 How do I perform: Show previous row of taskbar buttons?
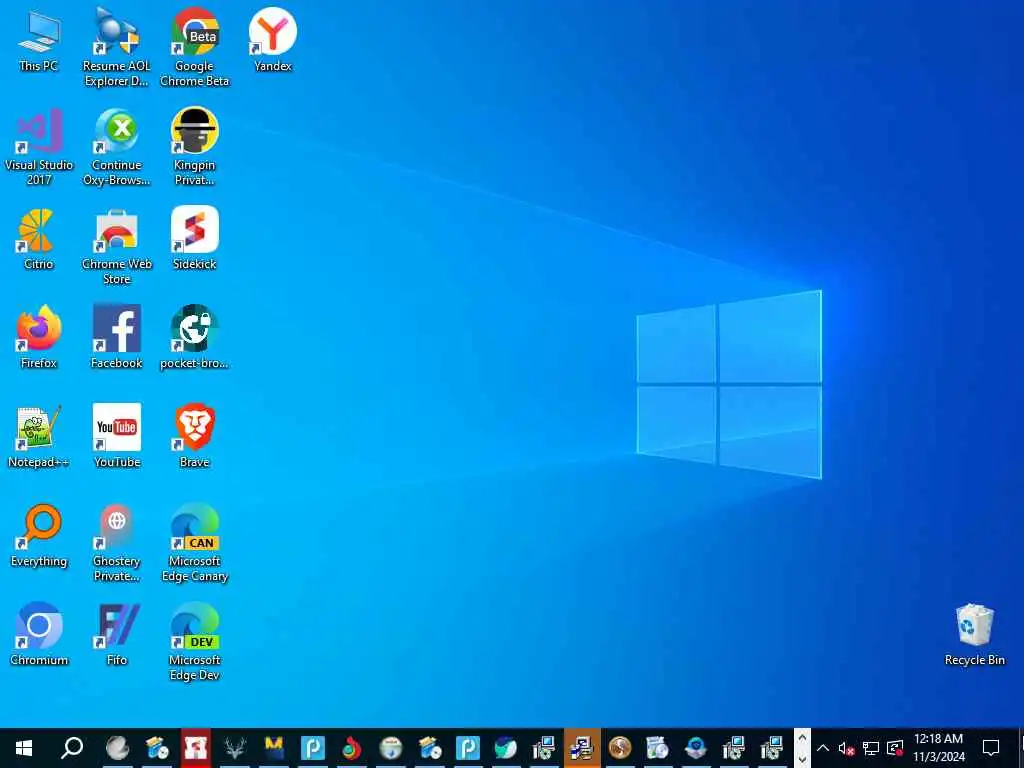click(x=803, y=738)
